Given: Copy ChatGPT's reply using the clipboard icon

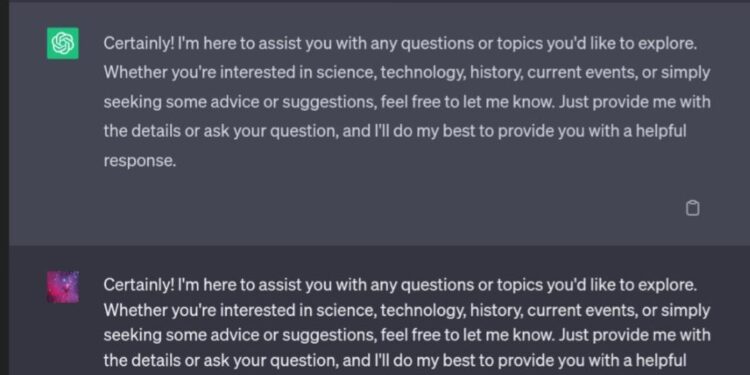Looking at the screenshot, I should pyautogui.click(x=692, y=209).
